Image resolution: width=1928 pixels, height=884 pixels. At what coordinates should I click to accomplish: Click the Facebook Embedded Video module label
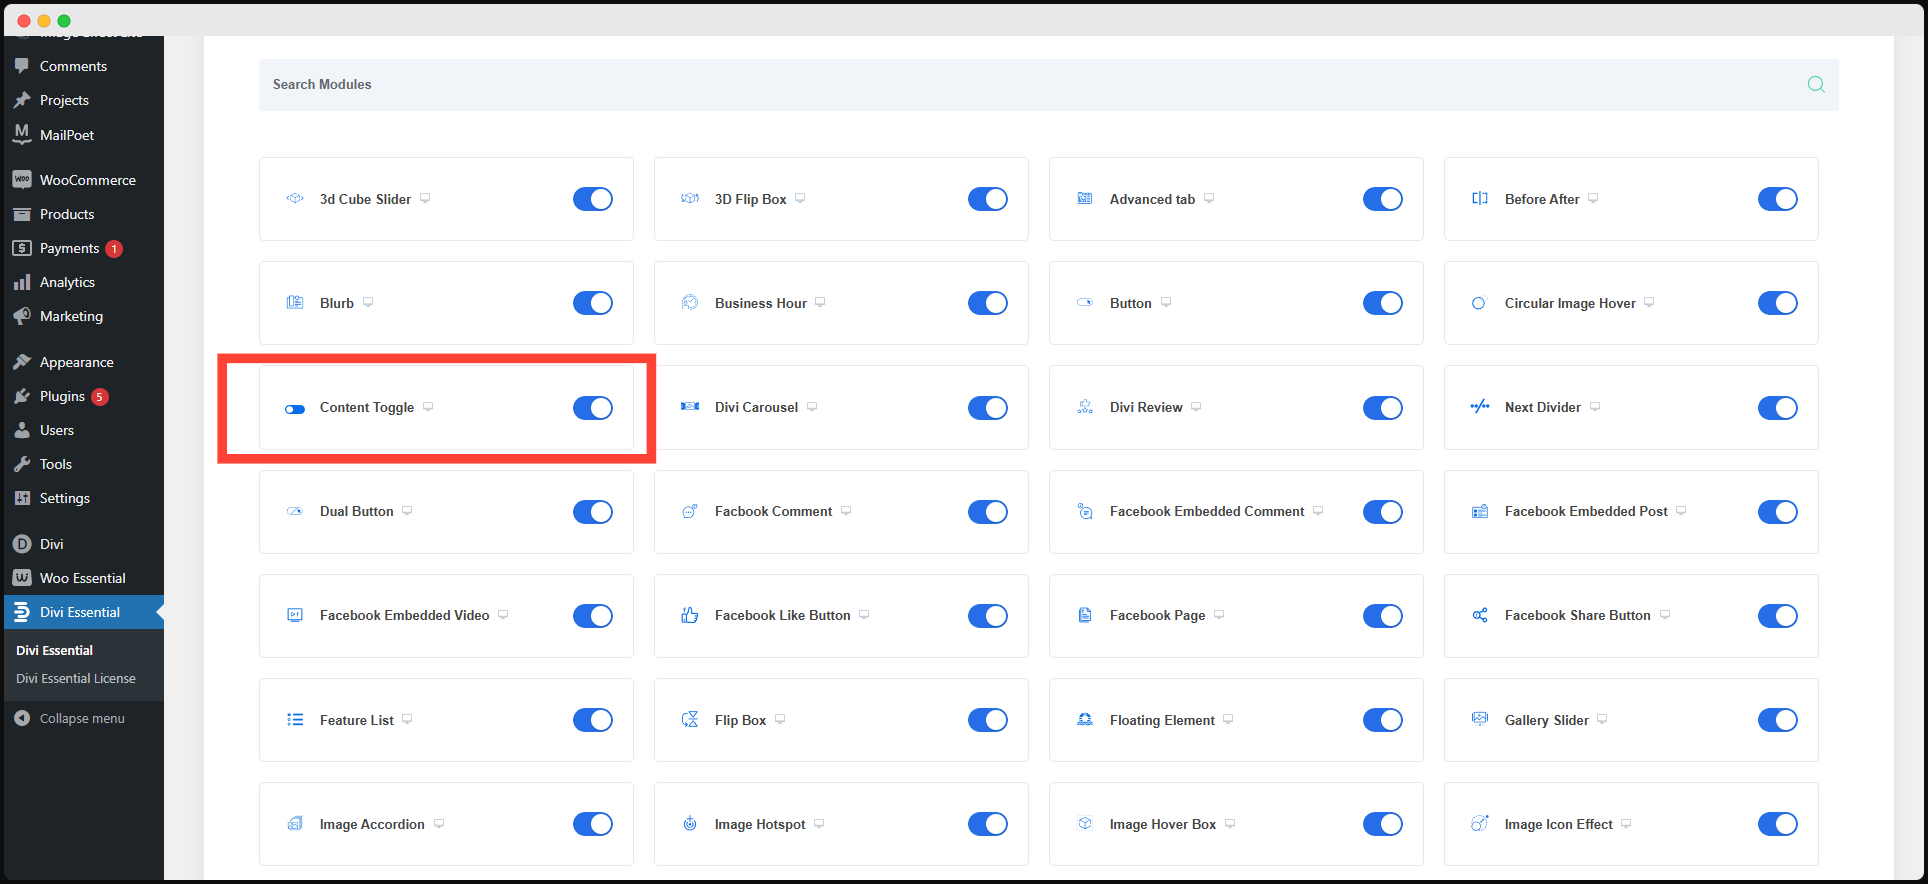click(x=405, y=615)
